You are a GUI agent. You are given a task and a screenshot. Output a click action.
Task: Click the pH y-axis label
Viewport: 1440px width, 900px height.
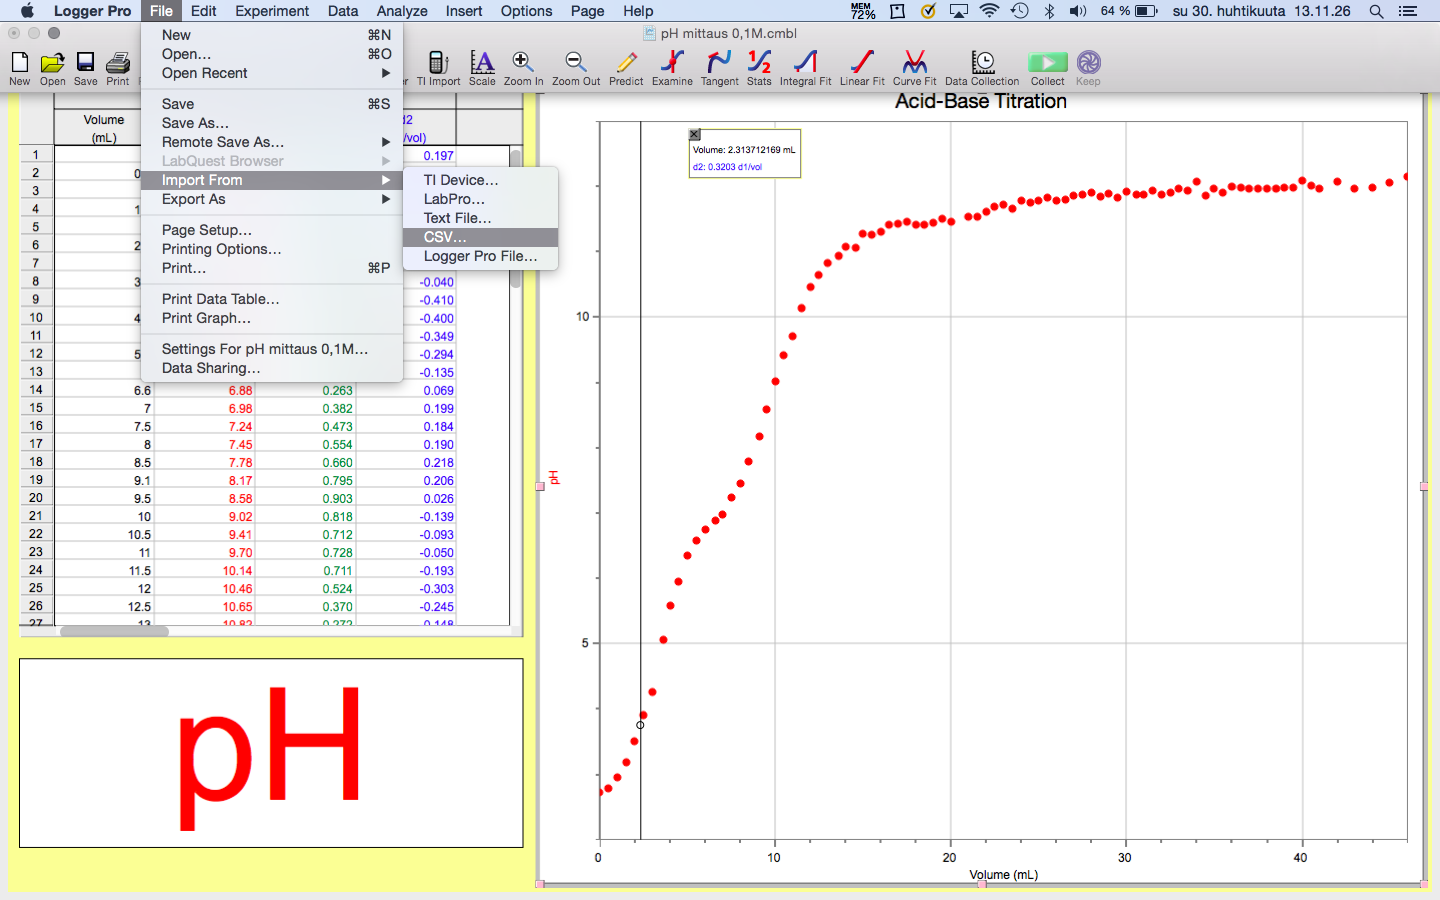(554, 478)
